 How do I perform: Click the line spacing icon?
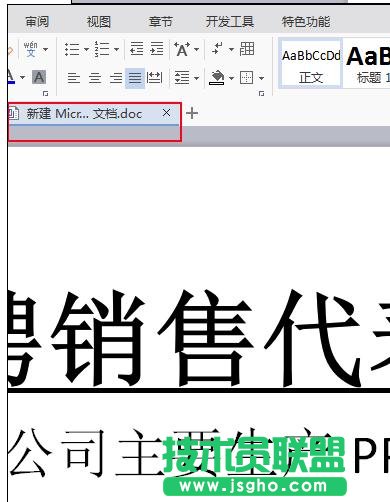(182, 78)
